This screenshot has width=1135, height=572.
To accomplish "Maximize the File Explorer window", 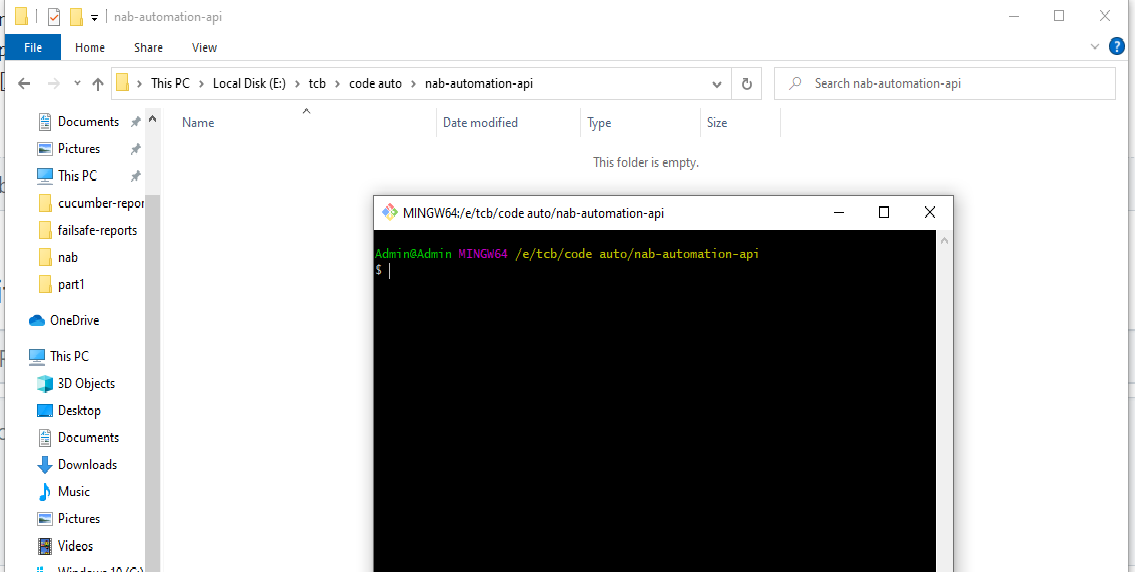I will (x=1059, y=16).
